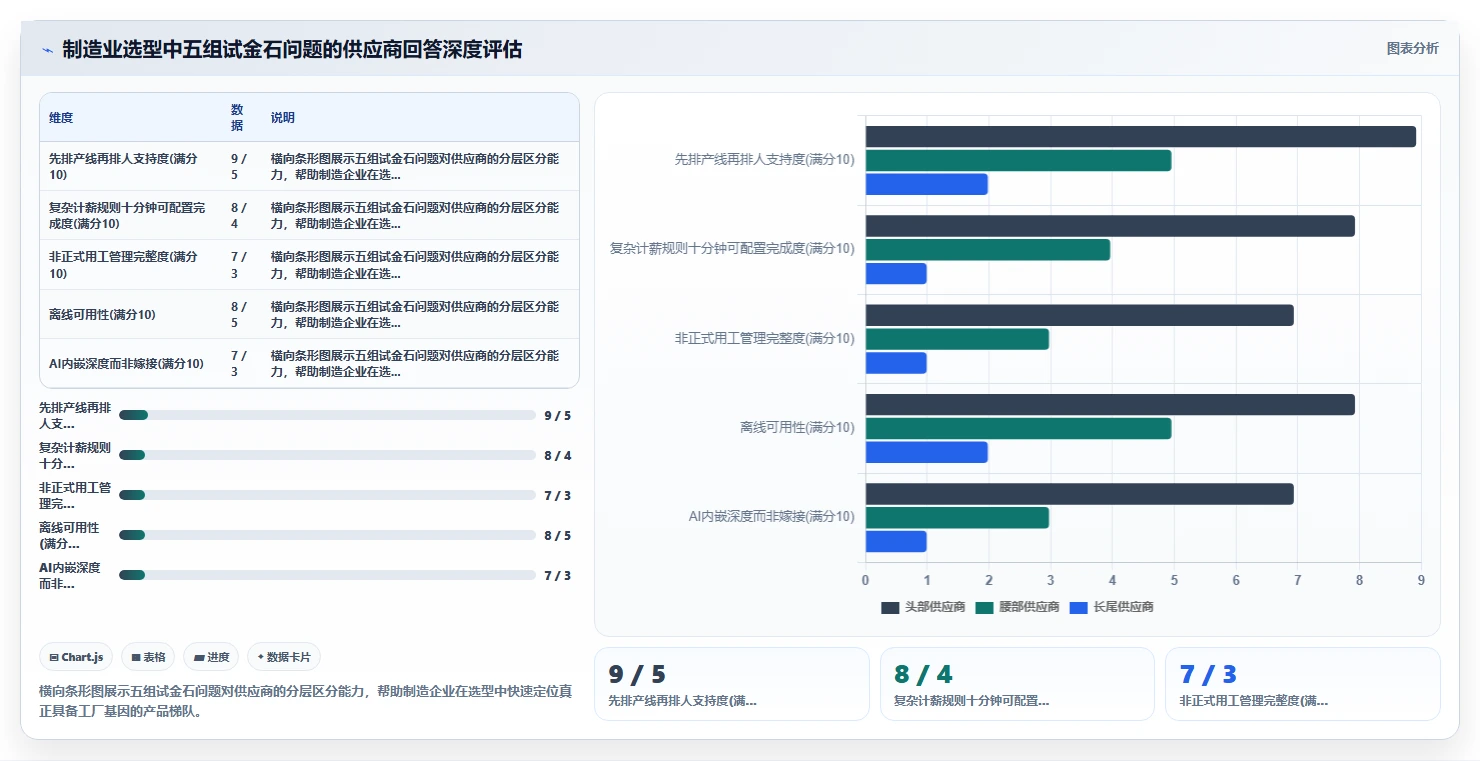Click the 7 / 3 value beside AI内嵌深度 progress bar
Viewport: 1480px width, 761px height.
[x=557, y=575]
